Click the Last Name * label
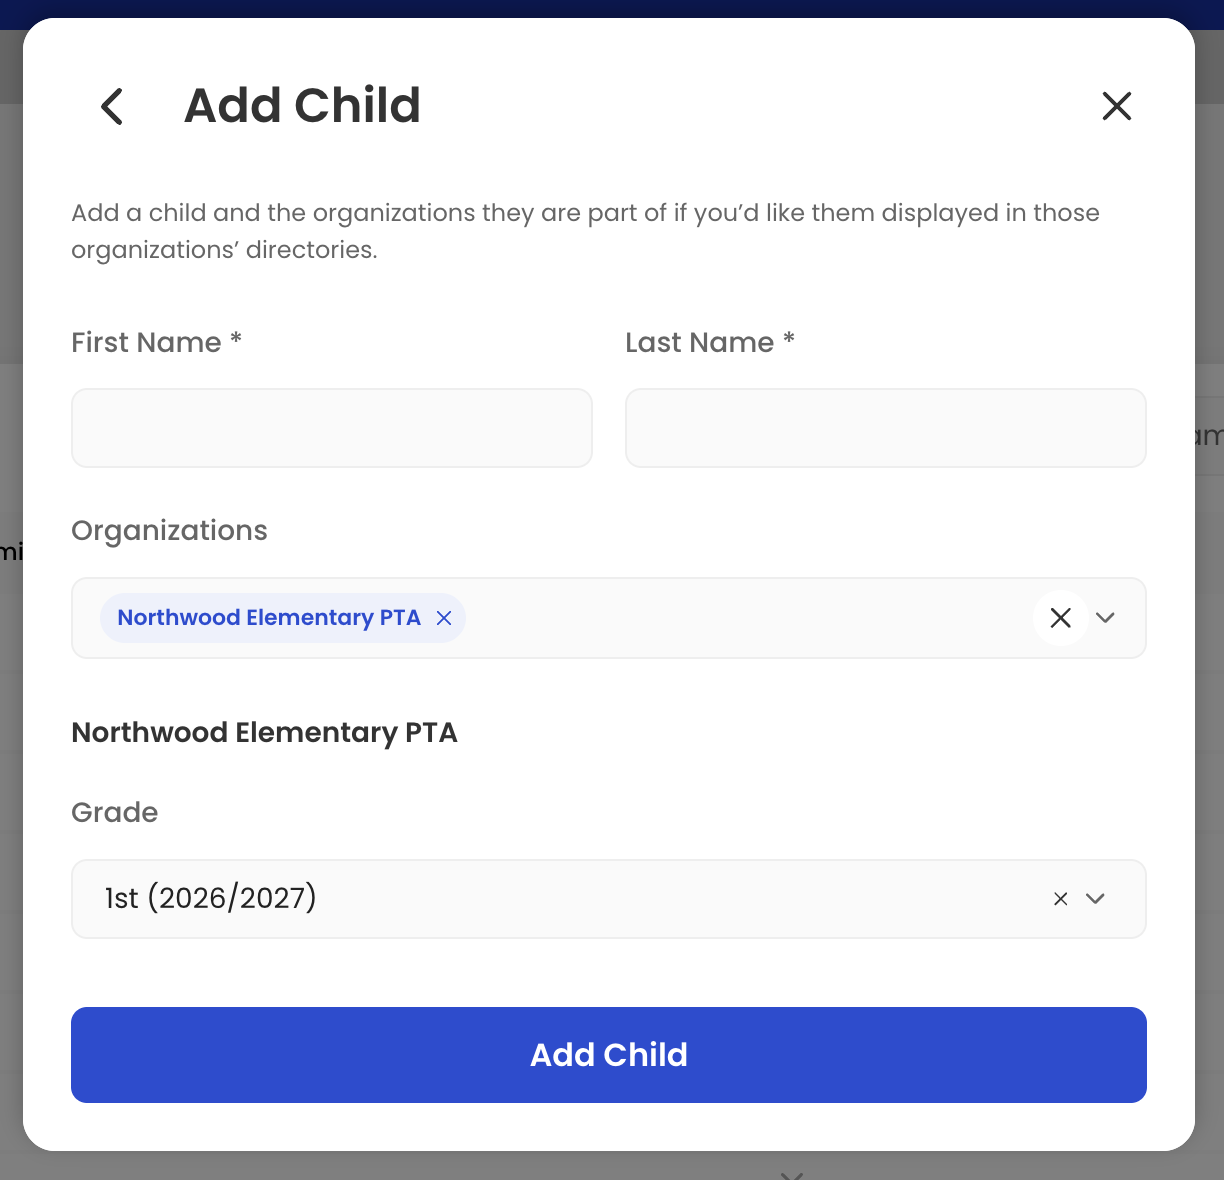The image size is (1224, 1180). click(x=710, y=342)
